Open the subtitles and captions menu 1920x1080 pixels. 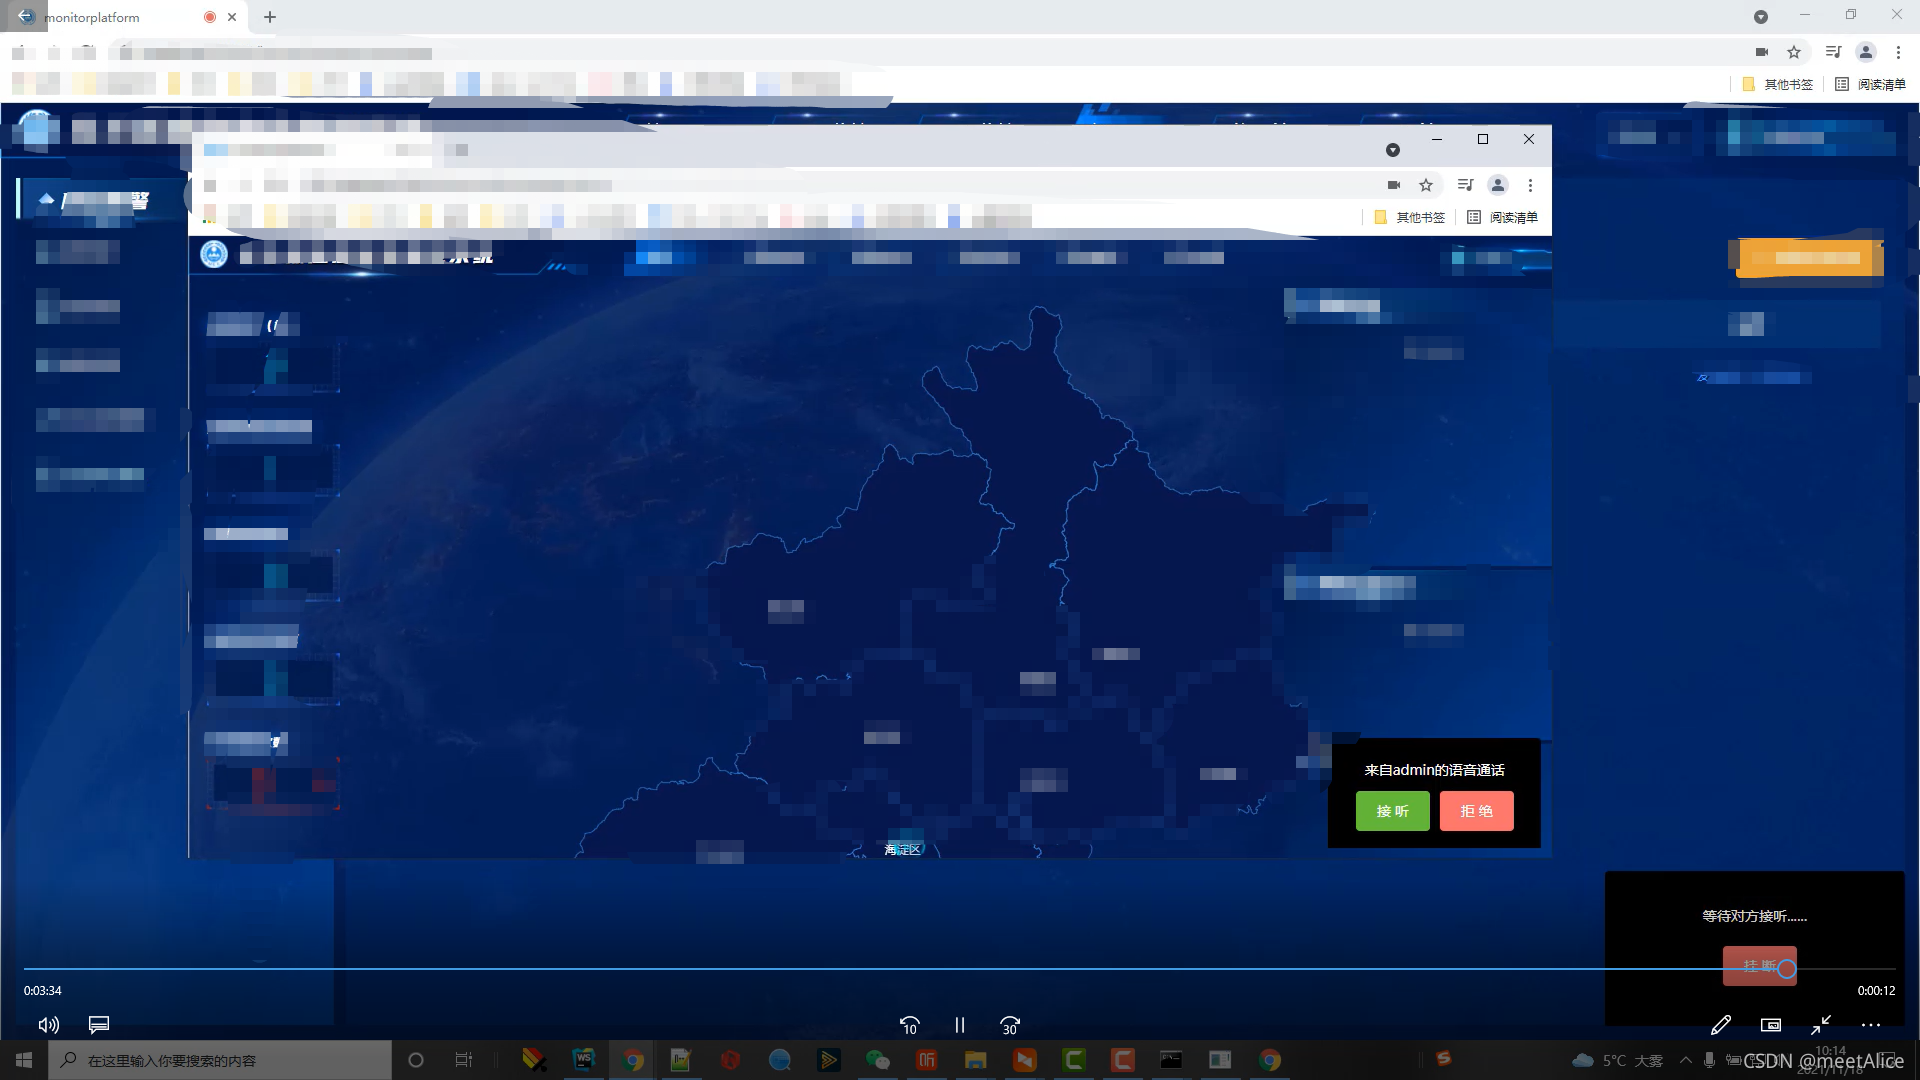click(99, 1025)
